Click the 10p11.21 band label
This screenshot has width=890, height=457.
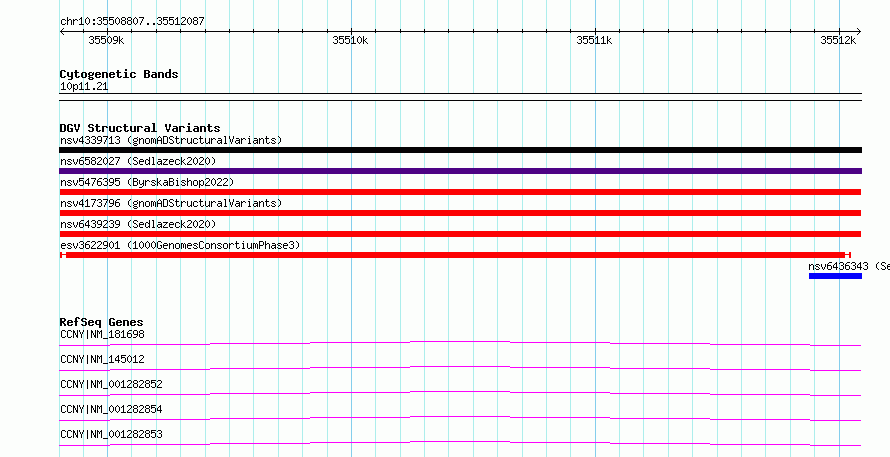click(84, 87)
